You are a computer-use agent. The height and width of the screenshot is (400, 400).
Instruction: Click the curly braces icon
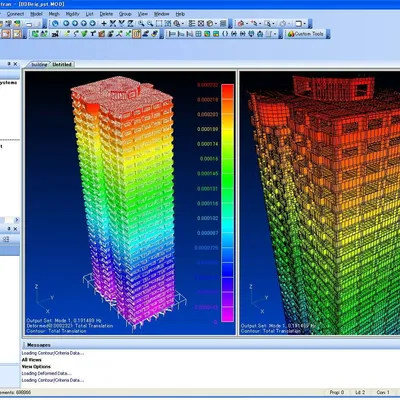(225, 34)
